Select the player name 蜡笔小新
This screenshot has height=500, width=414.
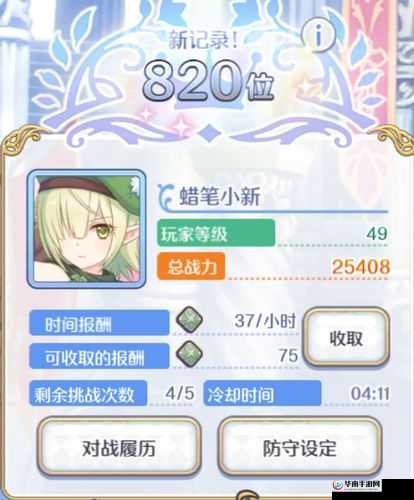point(220,196)
